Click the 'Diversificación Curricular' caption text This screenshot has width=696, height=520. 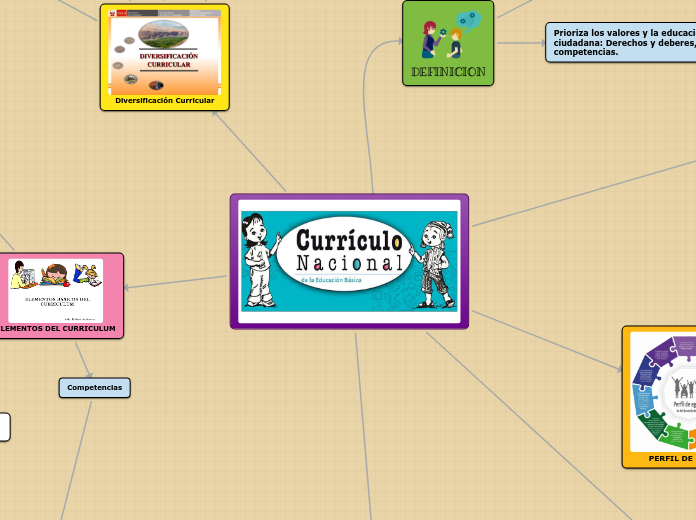click(165, 101)
